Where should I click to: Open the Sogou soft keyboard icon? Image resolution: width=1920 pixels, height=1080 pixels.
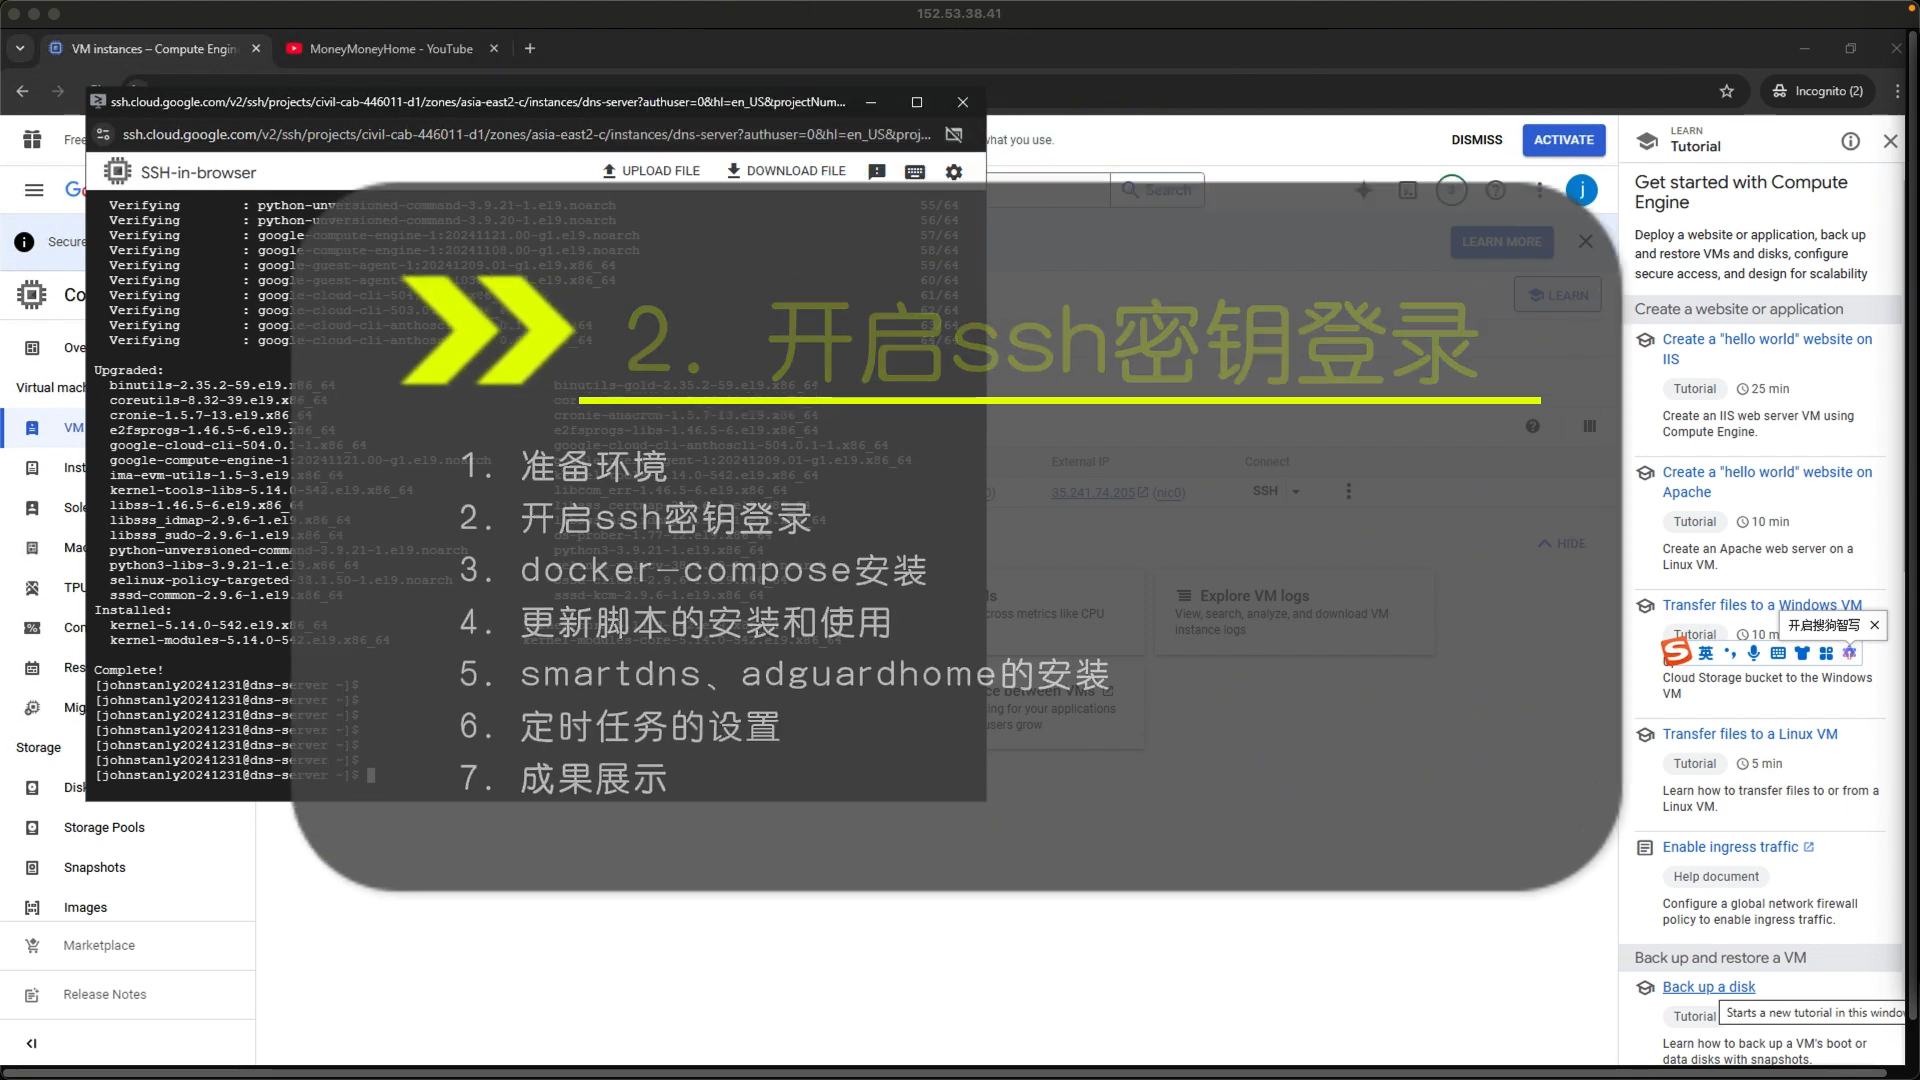pyautogui.click(x=1778, y=653)
